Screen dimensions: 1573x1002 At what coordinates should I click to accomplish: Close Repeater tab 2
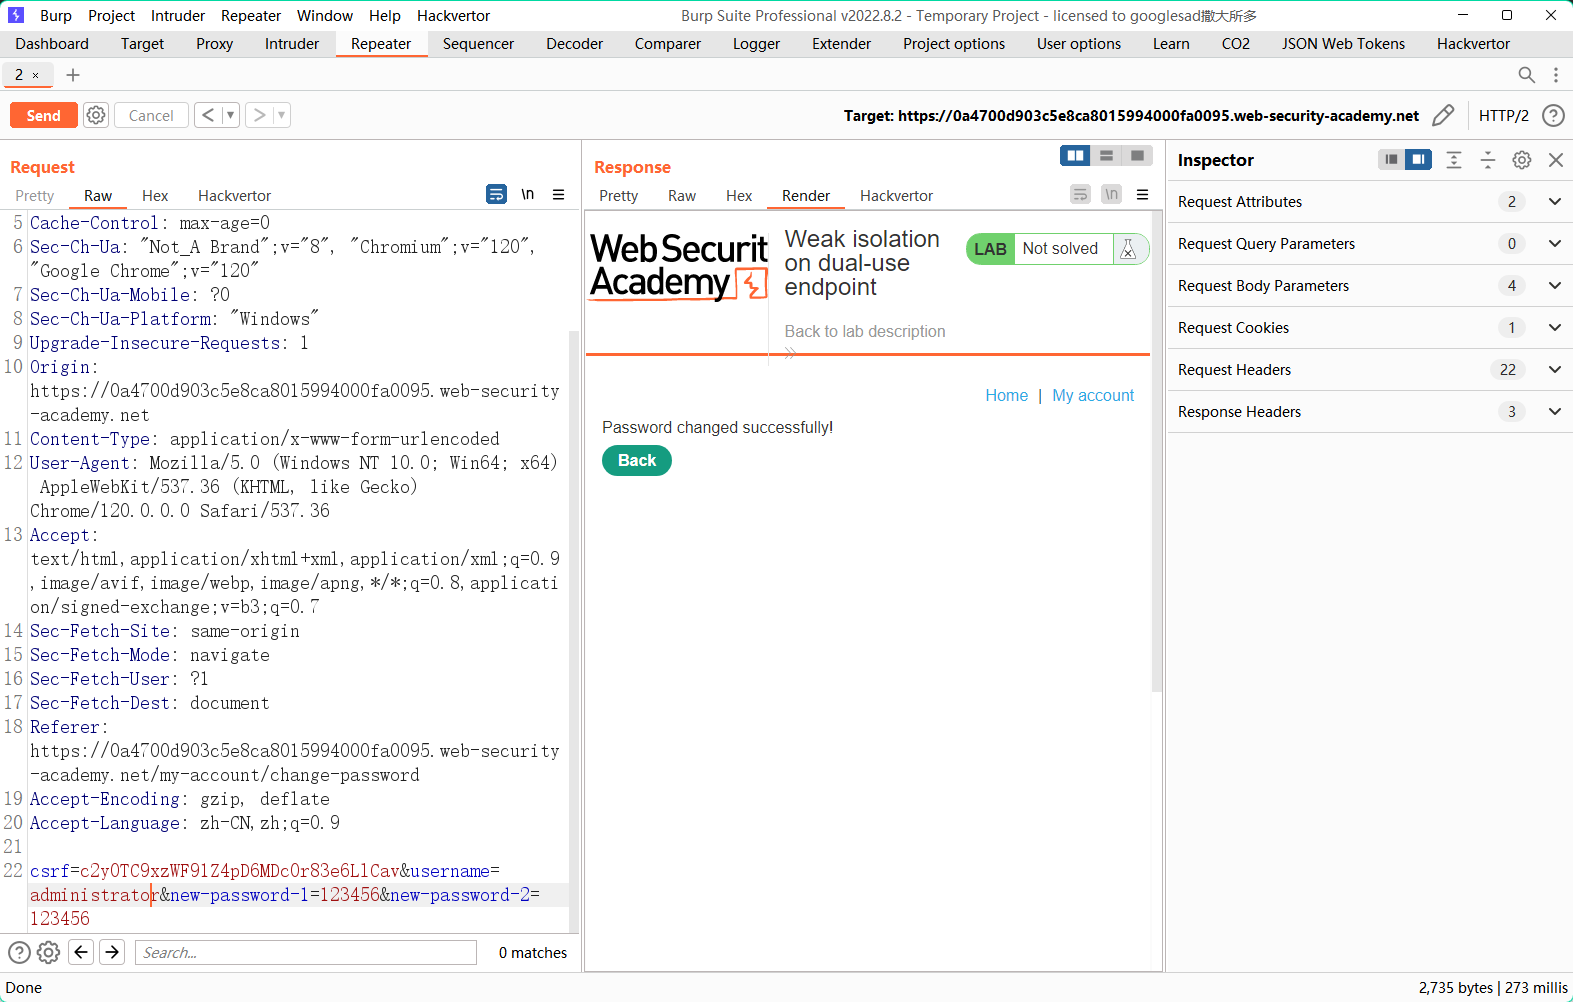36,75
